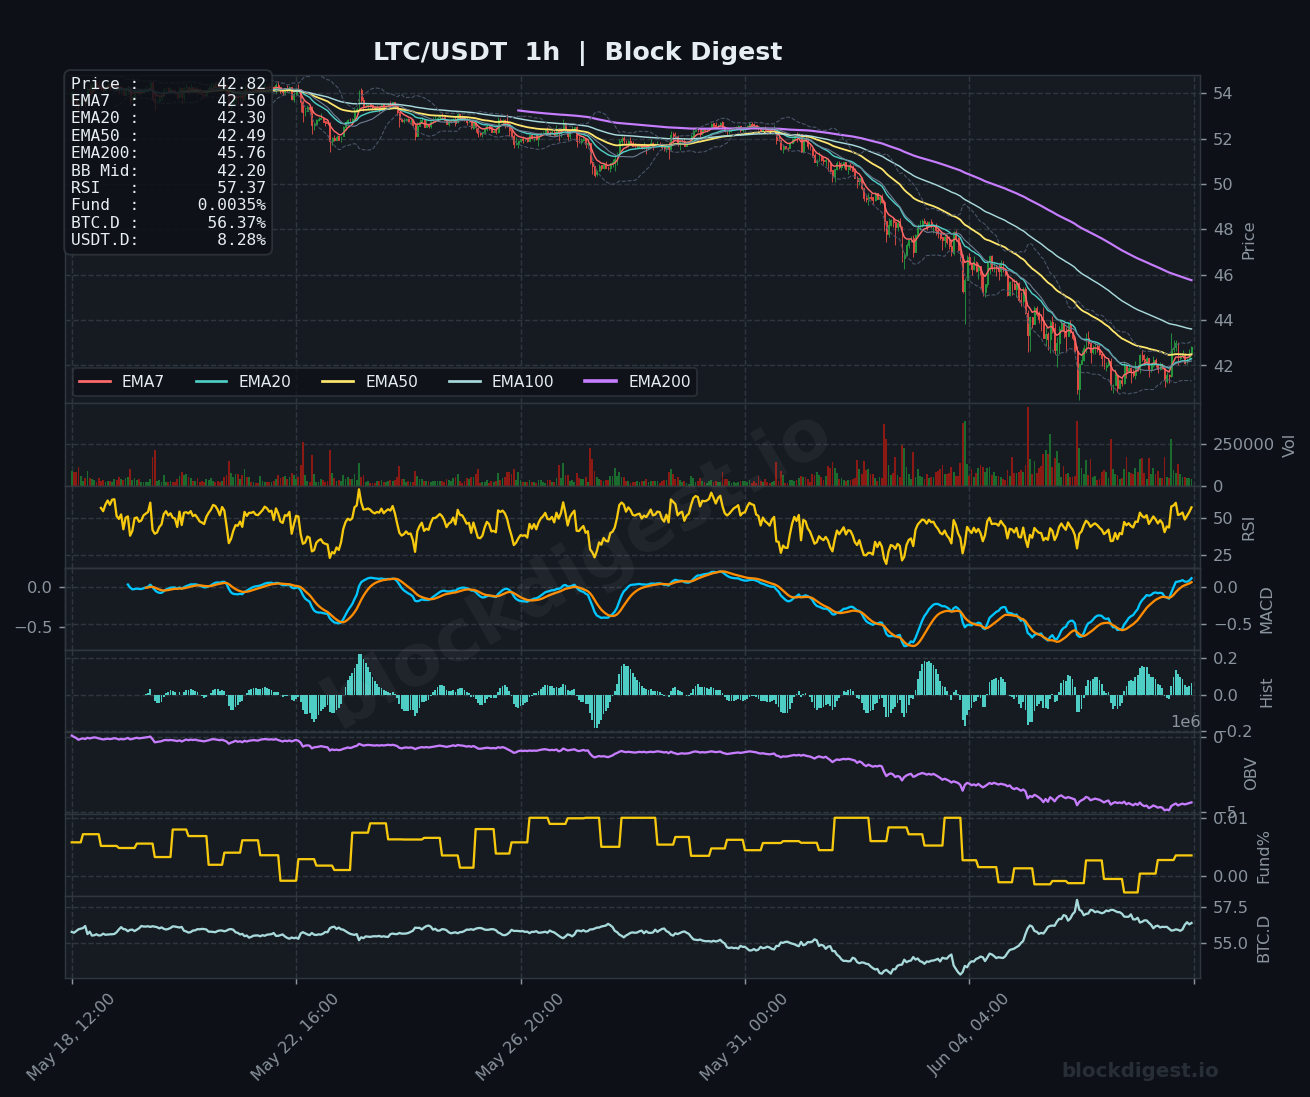This screenshot has width=1310, height=1097.
Task: Click the Fund% axis label
Action: click(x=1264, y=857)
